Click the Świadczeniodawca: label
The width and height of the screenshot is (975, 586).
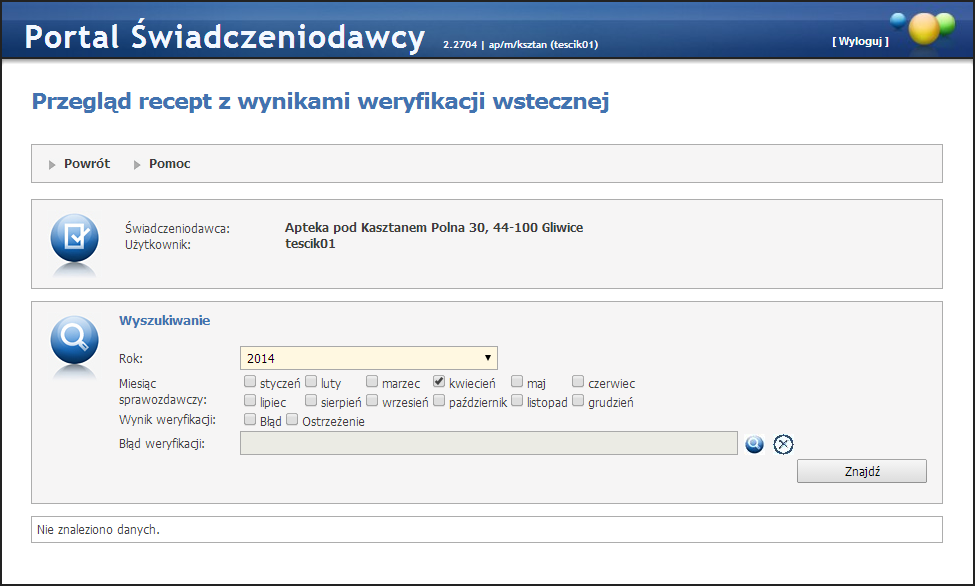[x=177, y=229]
